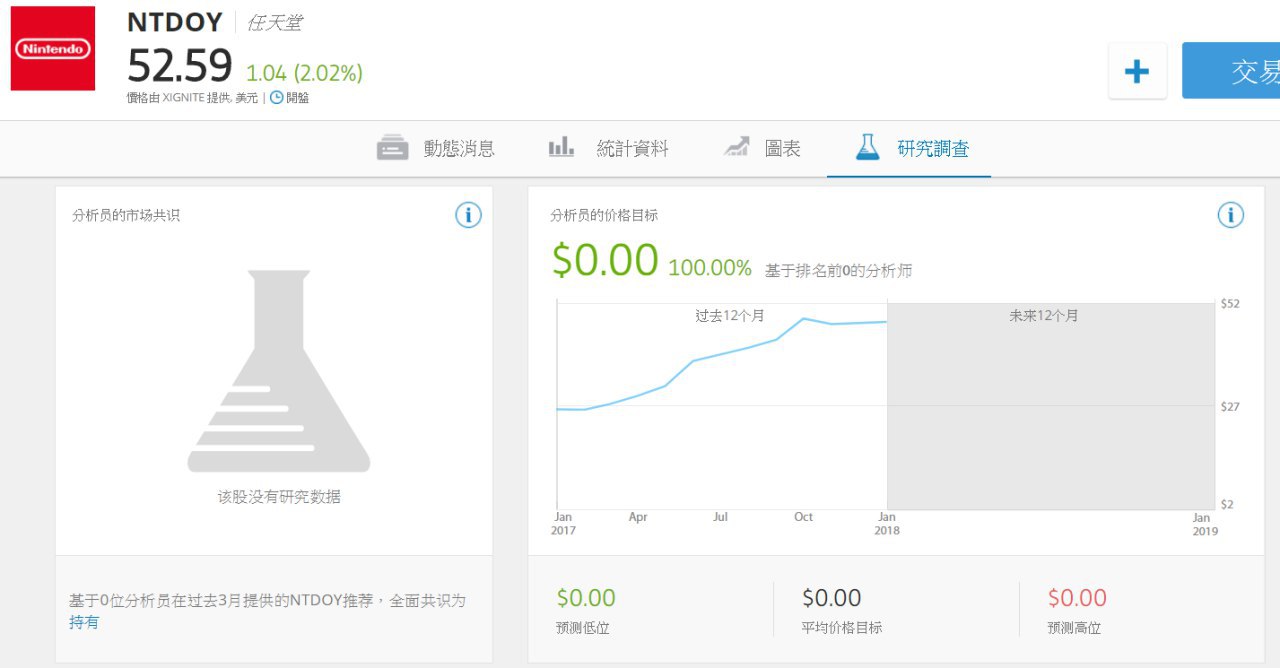Click the plus icon to add NTDOY
The image size is (1280, 668).
[x=1137, y=71]
